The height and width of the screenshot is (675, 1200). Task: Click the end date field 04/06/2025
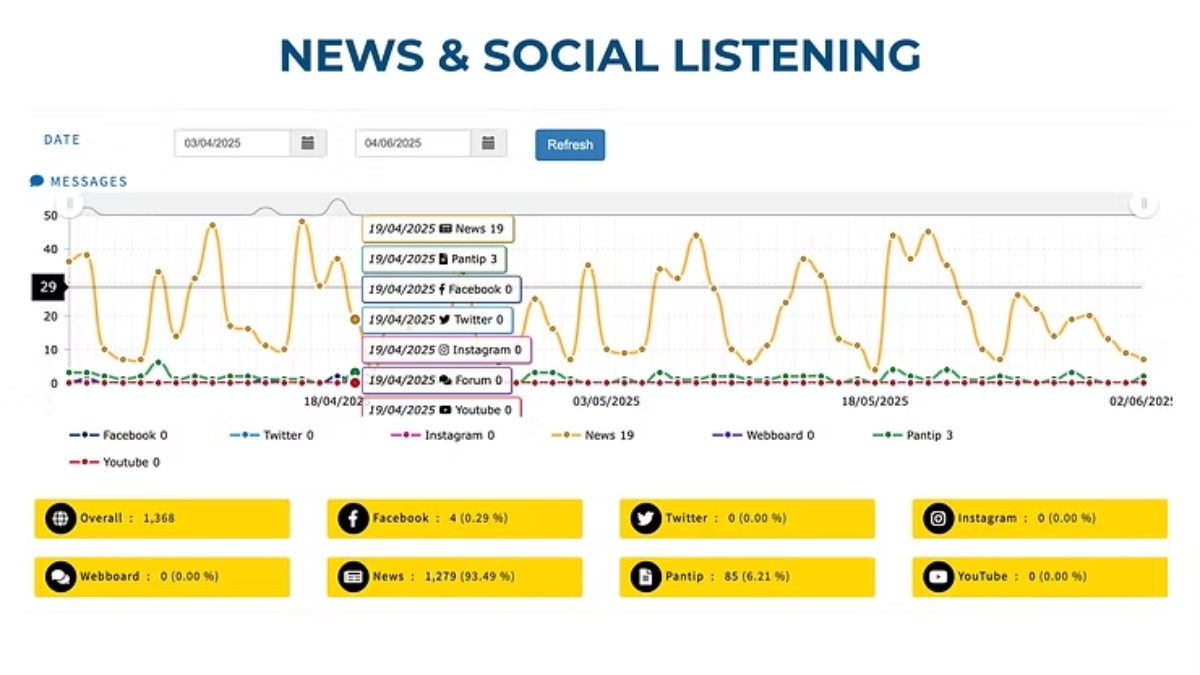[x=412, y=143]
